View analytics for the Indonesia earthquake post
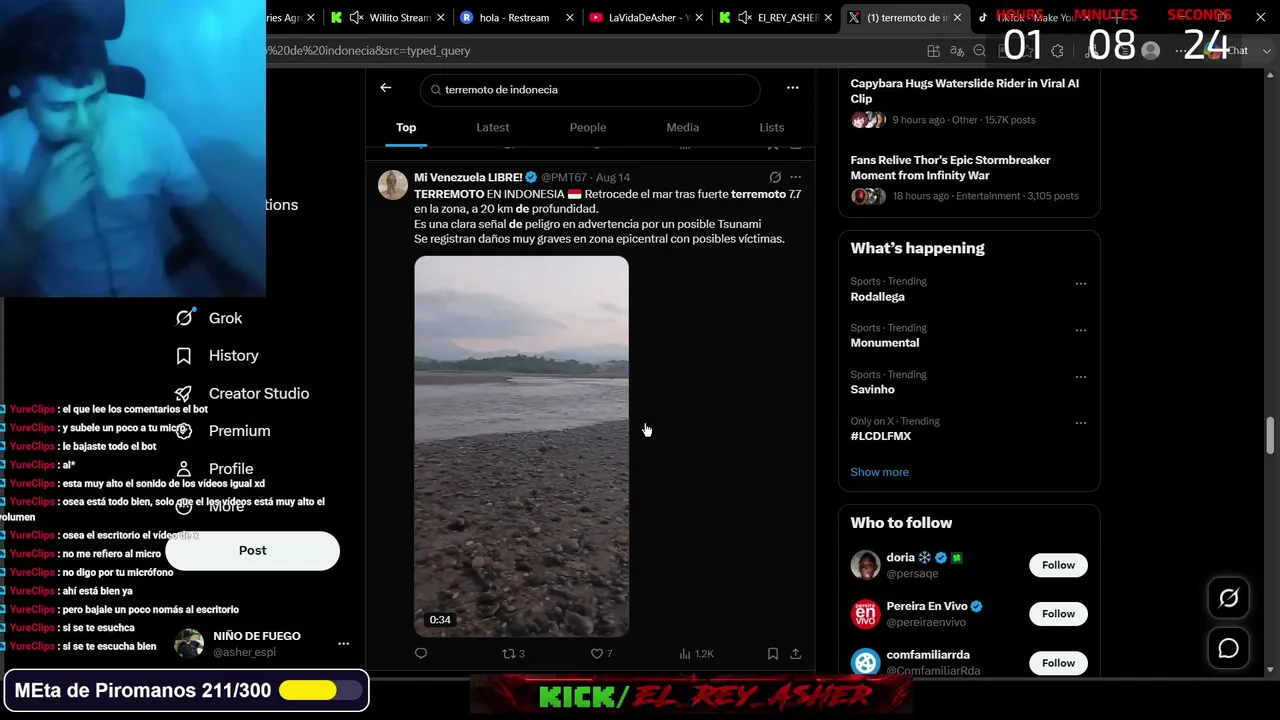Screen dimensions: 1280x720 coord(696,654)
